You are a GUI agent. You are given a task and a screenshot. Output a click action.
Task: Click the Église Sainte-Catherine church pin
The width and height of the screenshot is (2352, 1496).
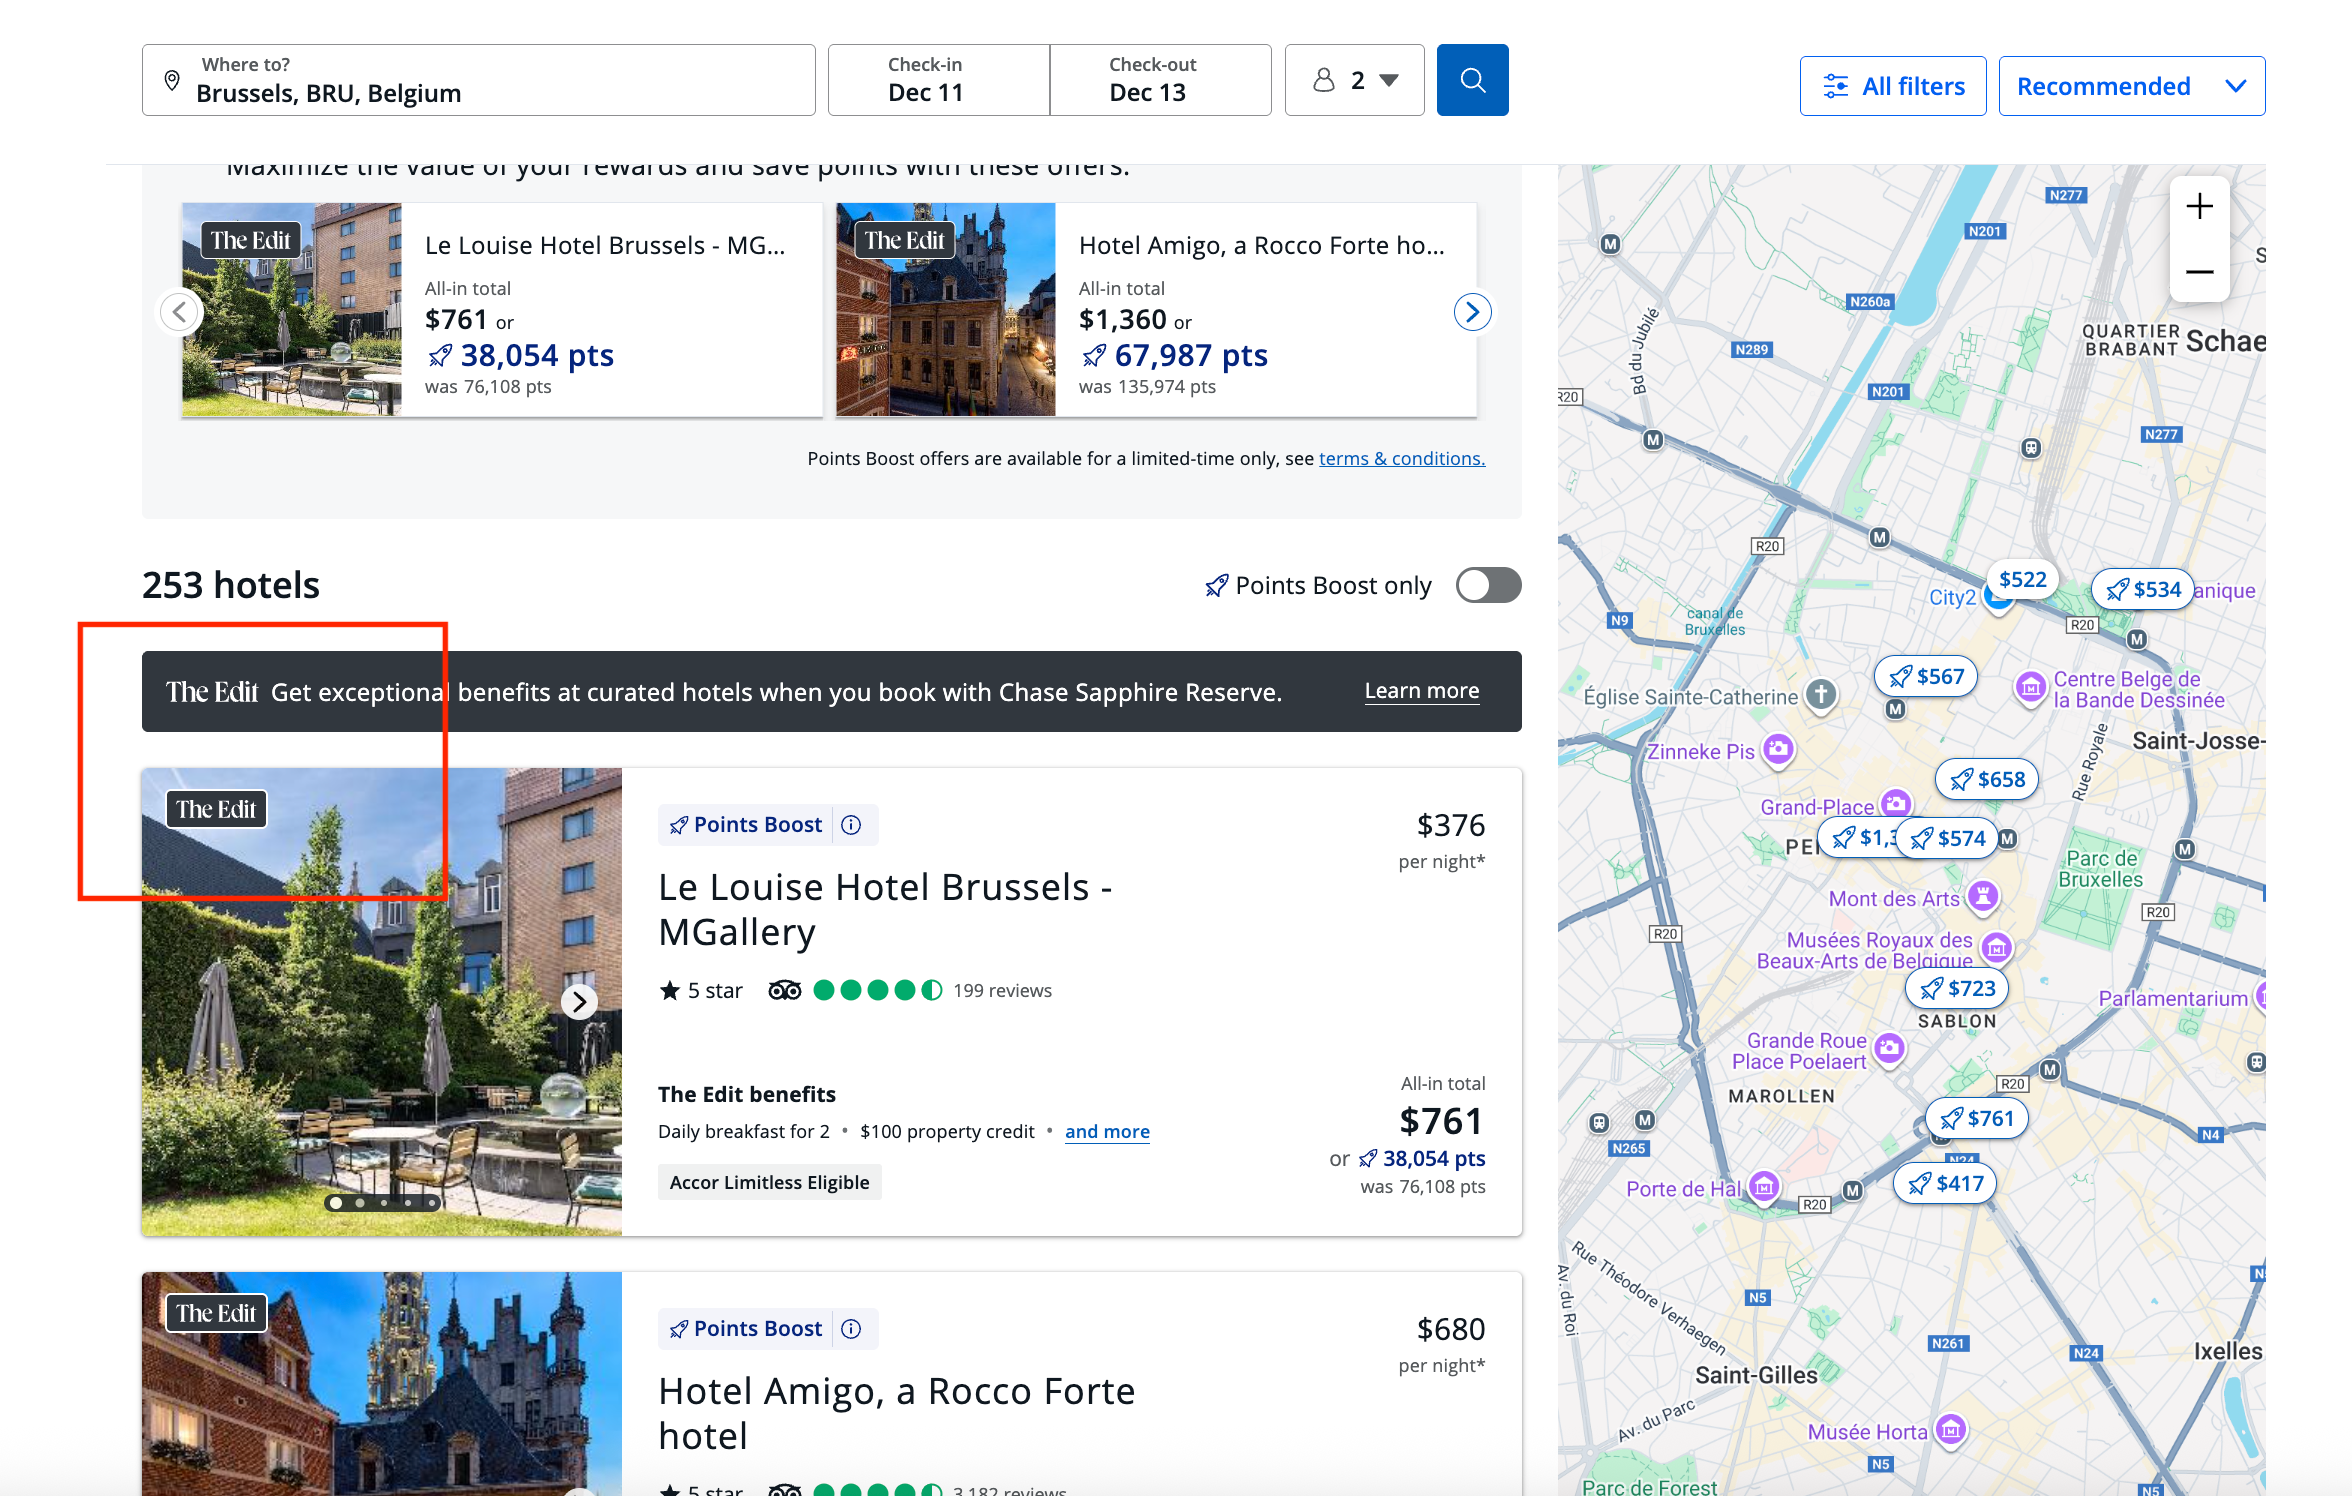coord(1821,695)
